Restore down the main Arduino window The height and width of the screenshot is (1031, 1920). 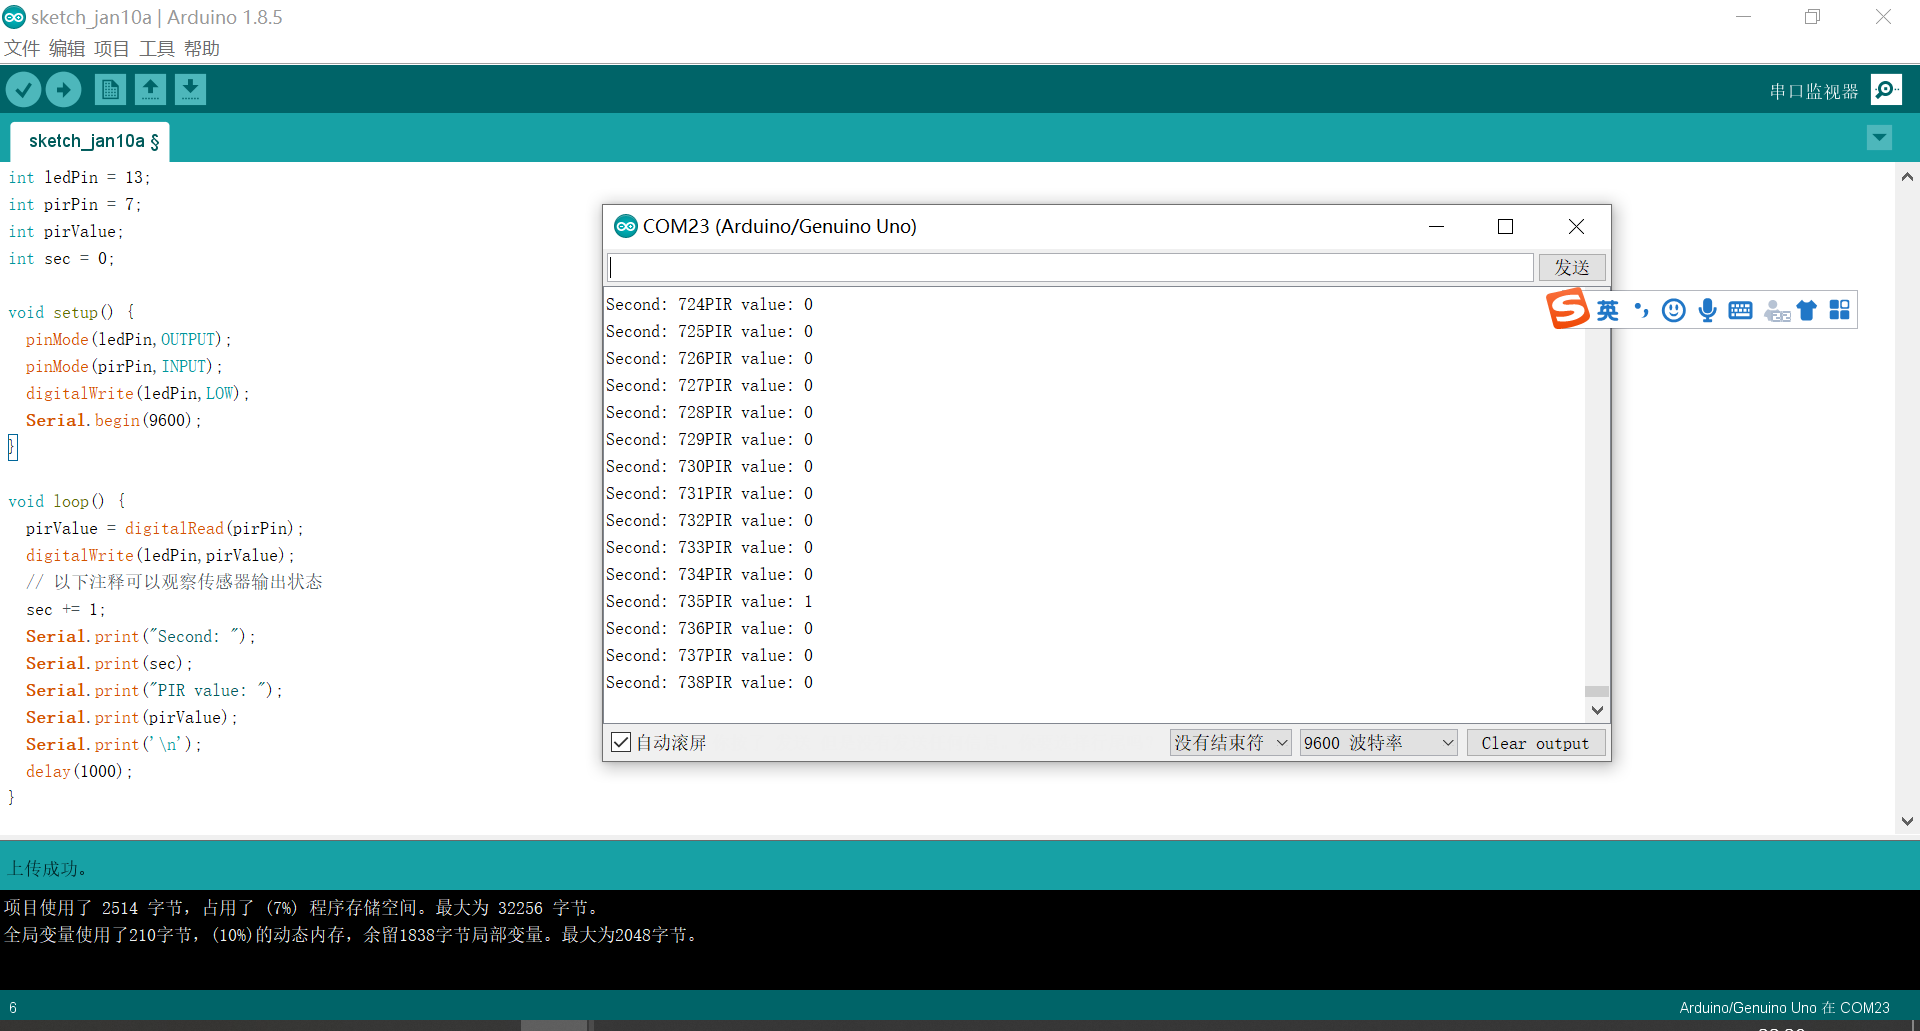(1812, 17)
